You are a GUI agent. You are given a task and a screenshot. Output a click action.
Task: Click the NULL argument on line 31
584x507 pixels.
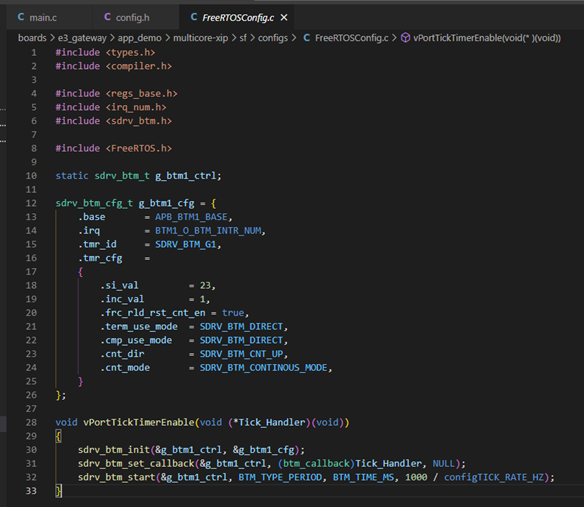(444, 464)
